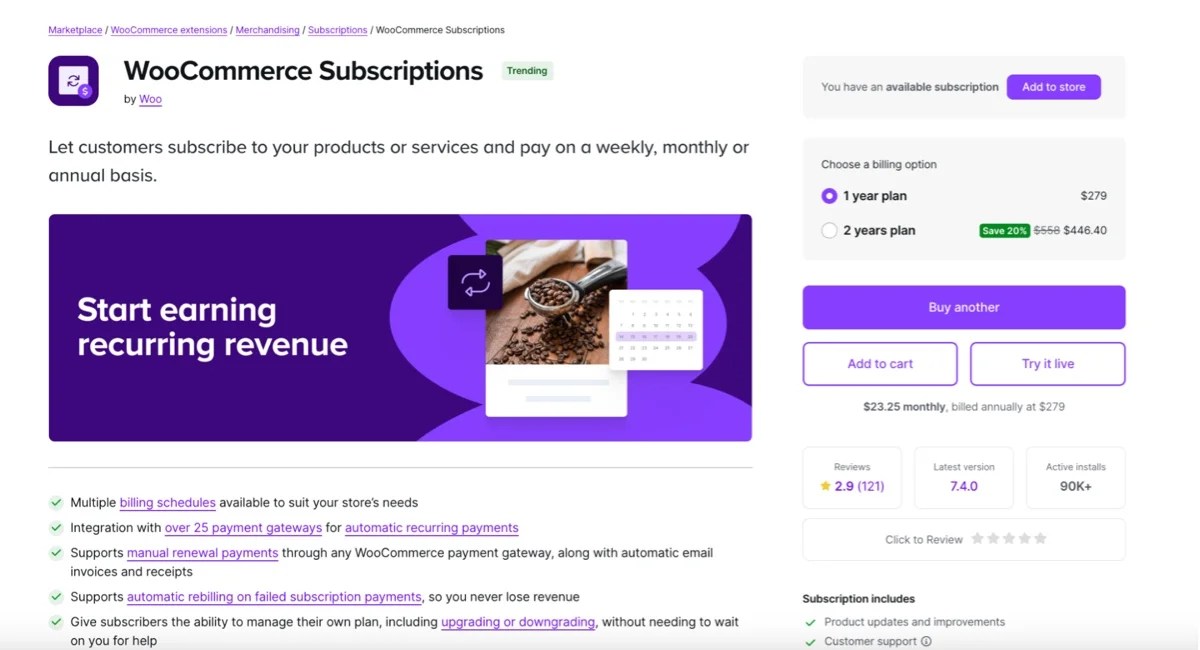Open the billing schedules link

pyautogui.click(x=167, y=502)
